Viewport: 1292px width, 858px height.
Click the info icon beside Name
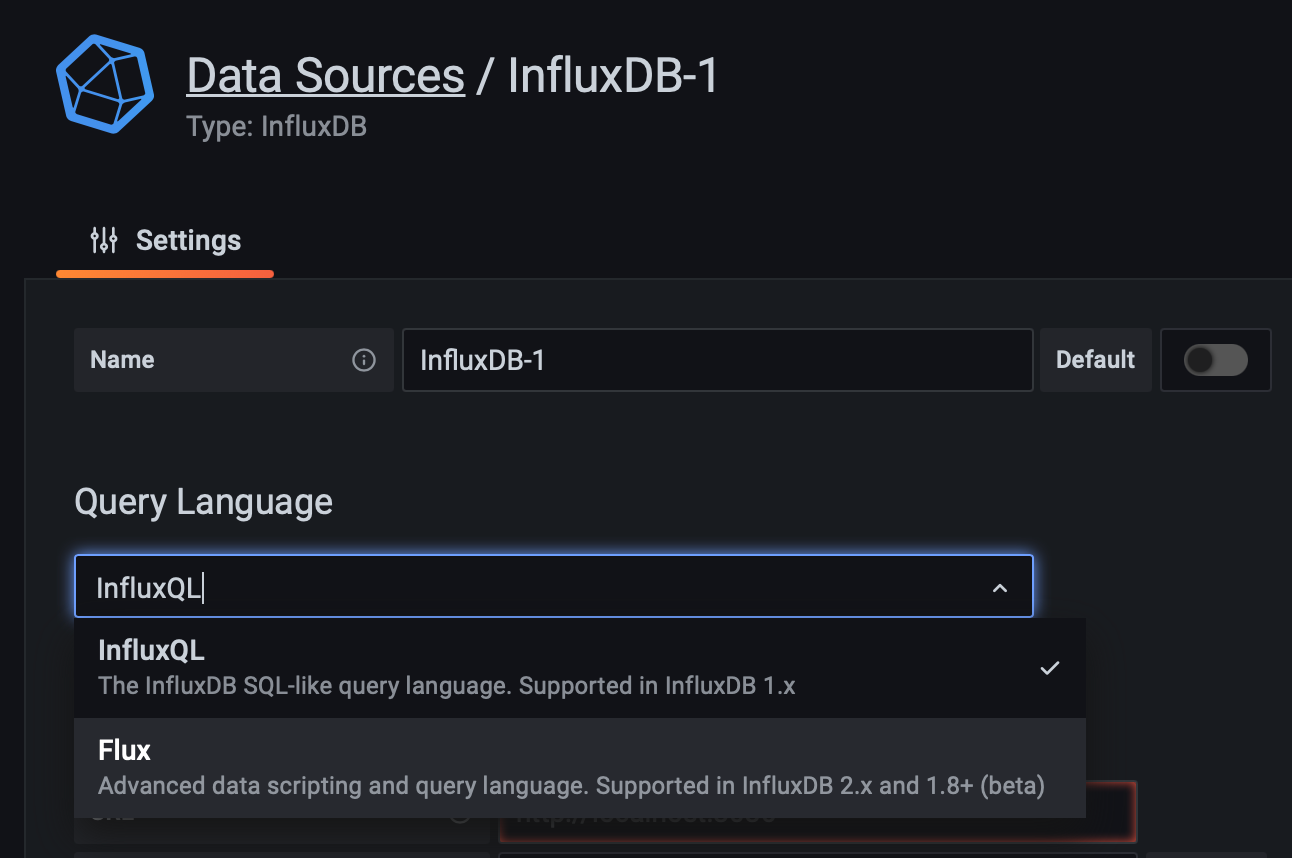[x=364, y=360]
